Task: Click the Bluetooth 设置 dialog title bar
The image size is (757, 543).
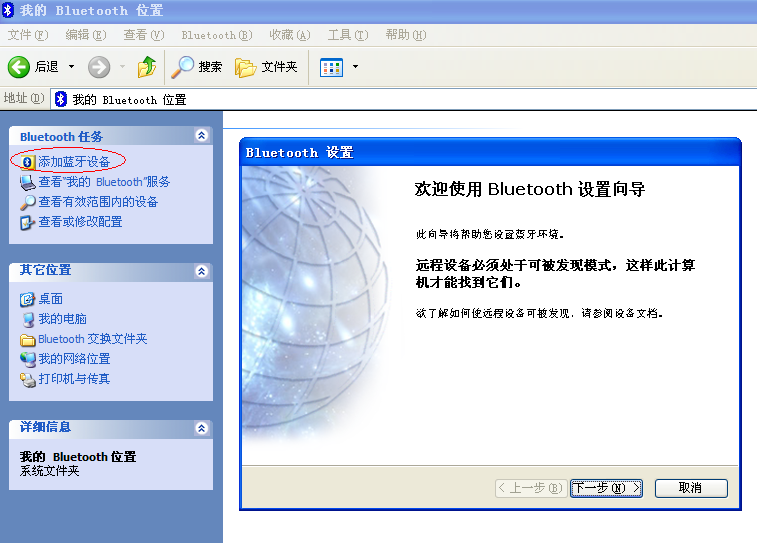Action: [x=490, y=153]
